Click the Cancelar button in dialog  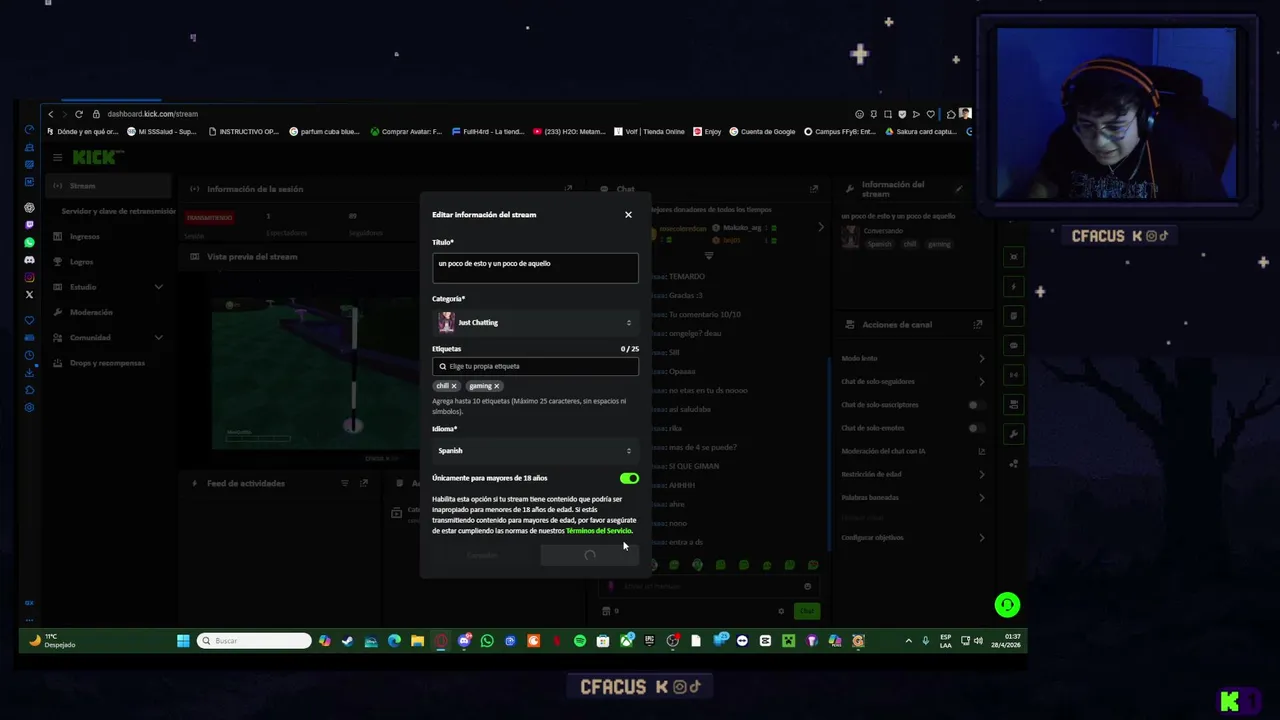[482, 555]
